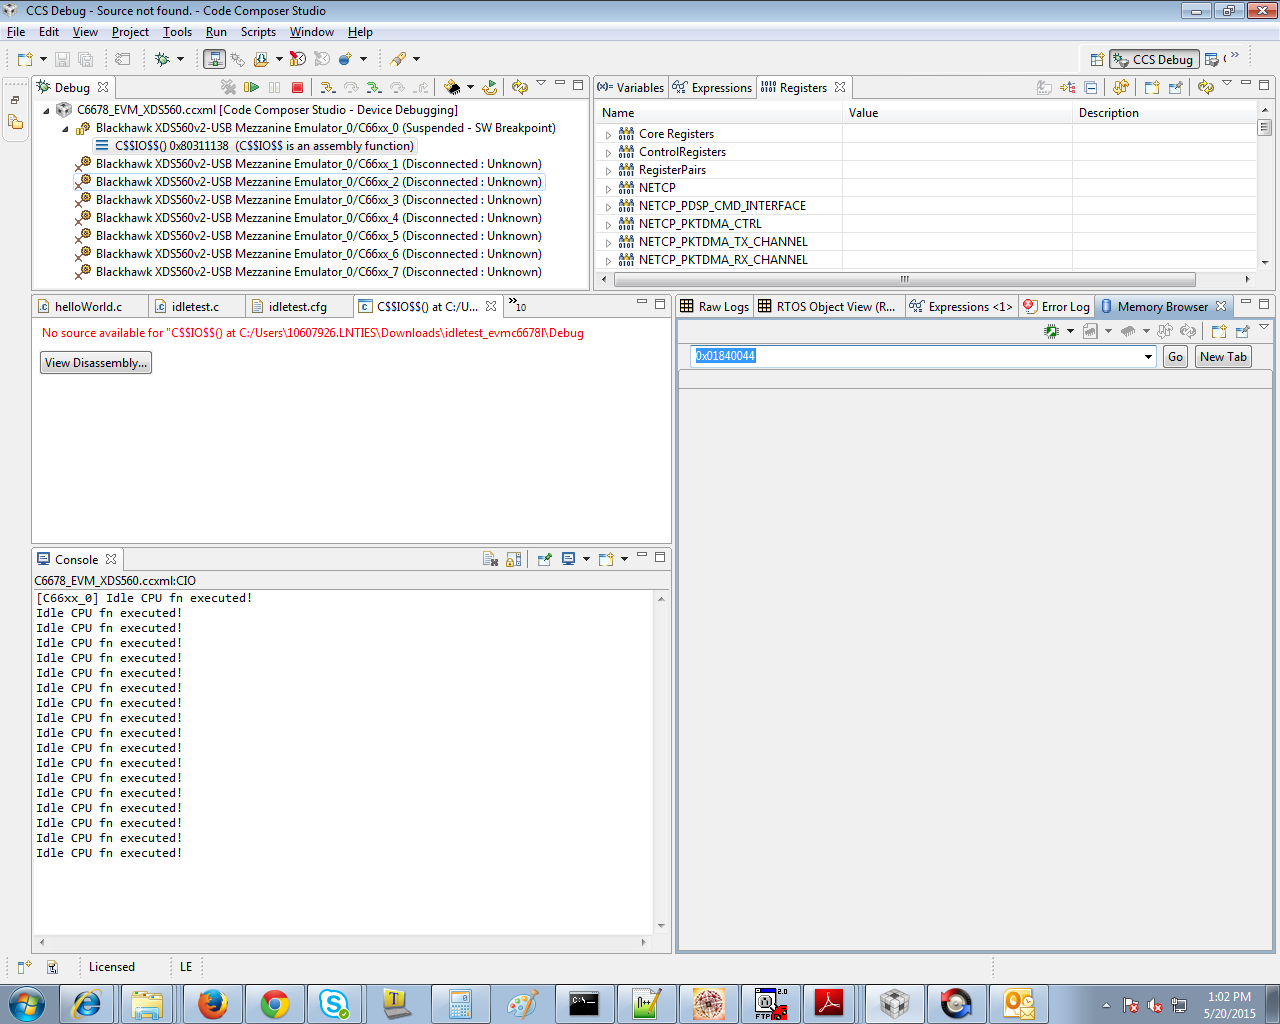1280x1024 pixels.
Task: Click the 'Licensed' status bar text
Action: (111, 967)
